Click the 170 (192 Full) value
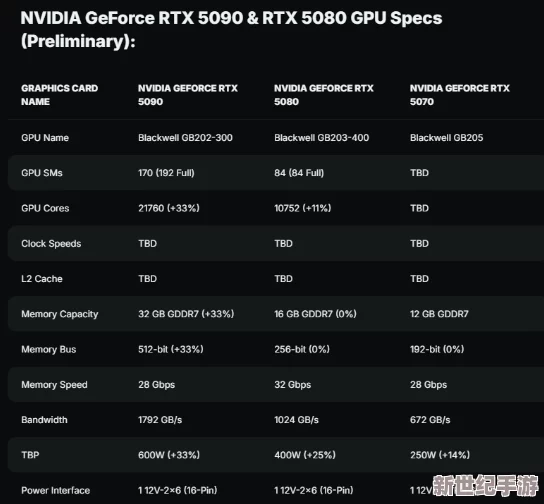This screenshot has height=504, width=544. (x=166, y=173)
